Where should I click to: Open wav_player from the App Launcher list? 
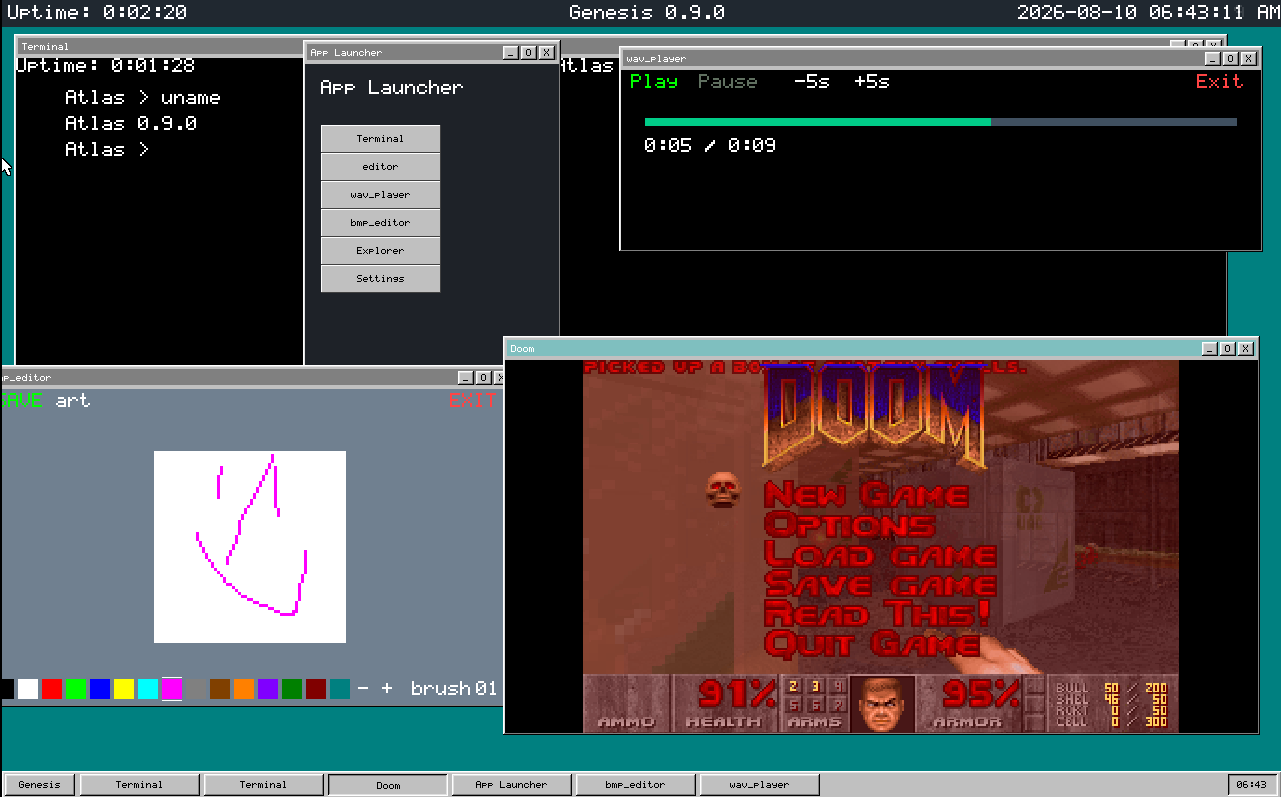[x=380, y=195]
